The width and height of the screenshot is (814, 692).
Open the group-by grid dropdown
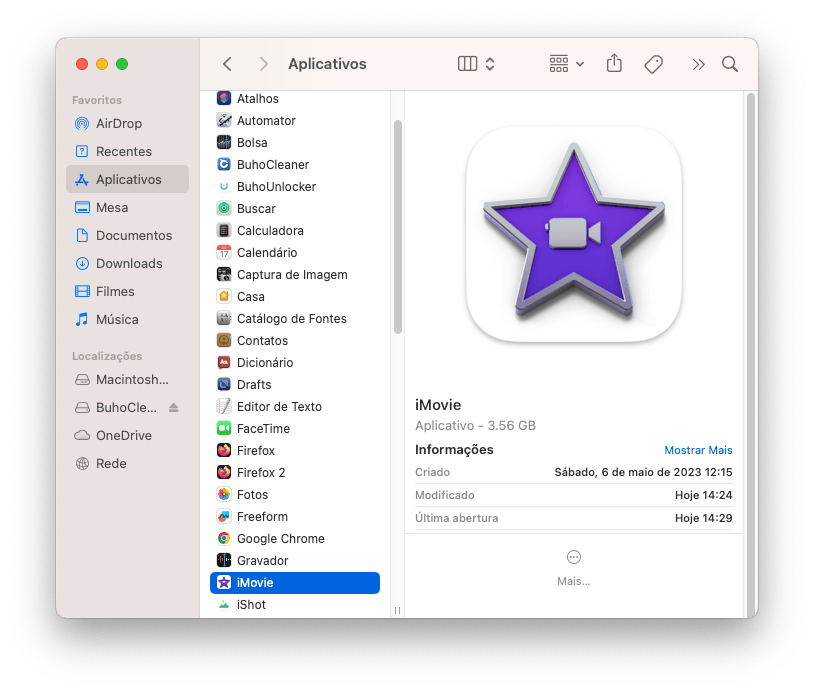[566, 64]
